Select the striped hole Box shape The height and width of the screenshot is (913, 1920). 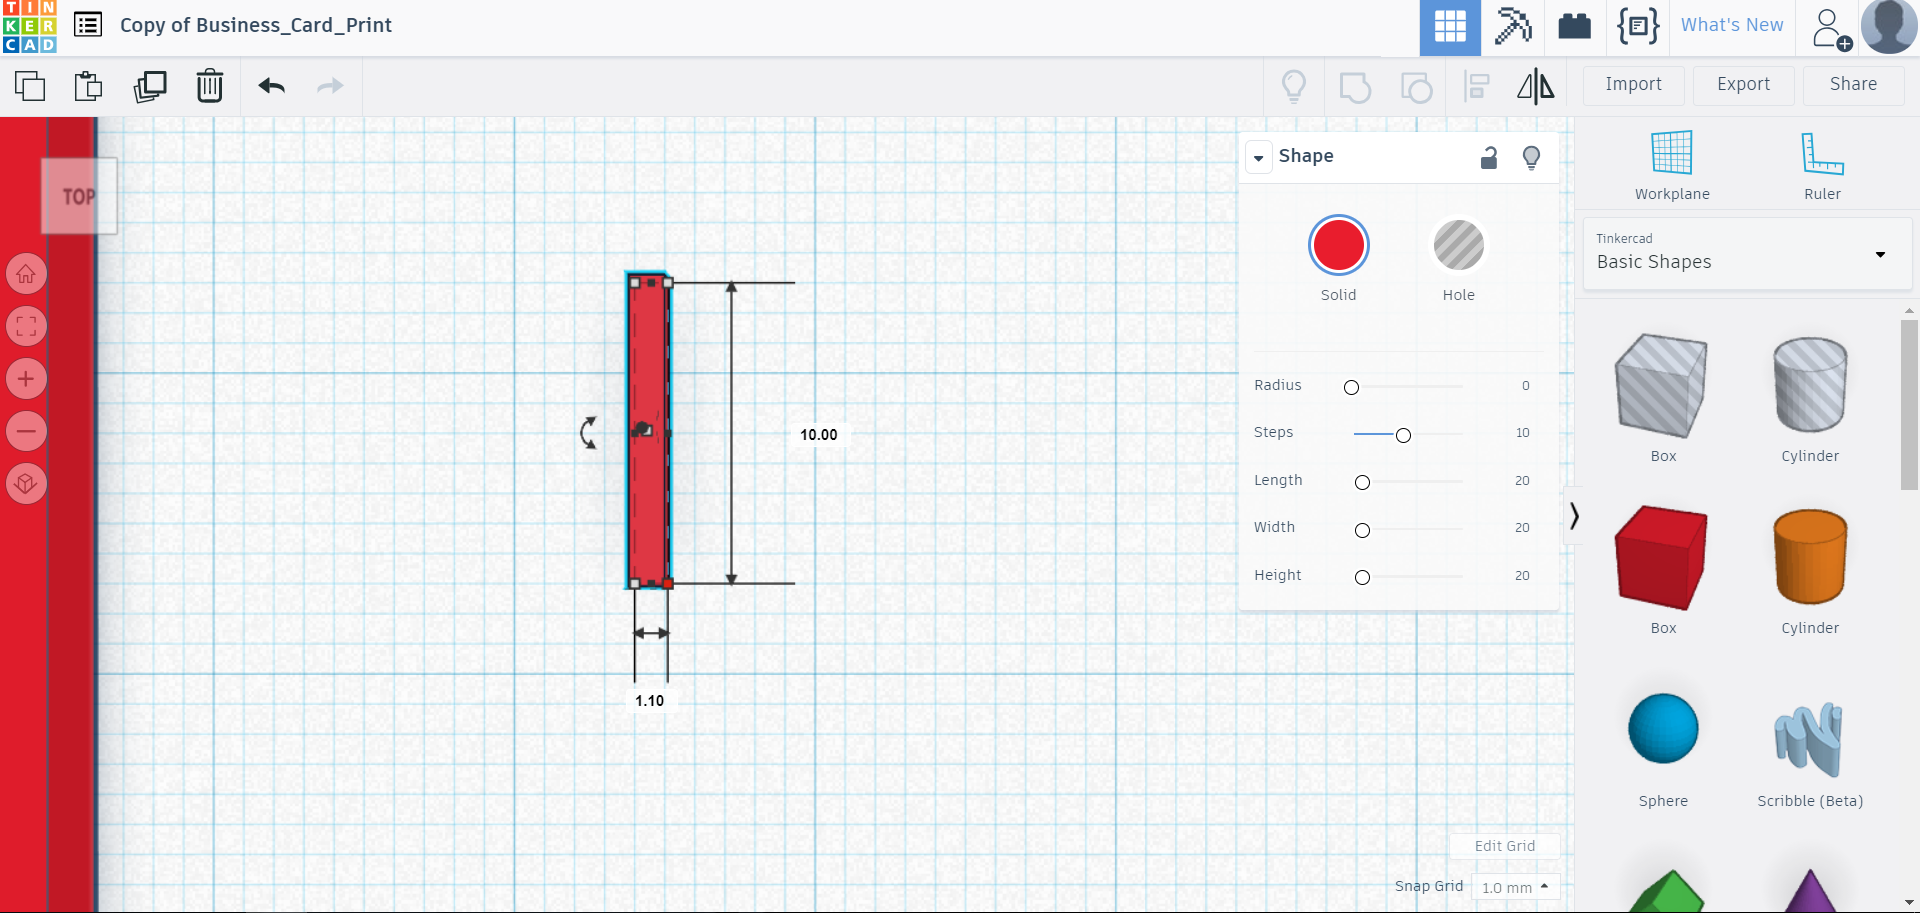pyautogui.click(x=1662, y=387)
